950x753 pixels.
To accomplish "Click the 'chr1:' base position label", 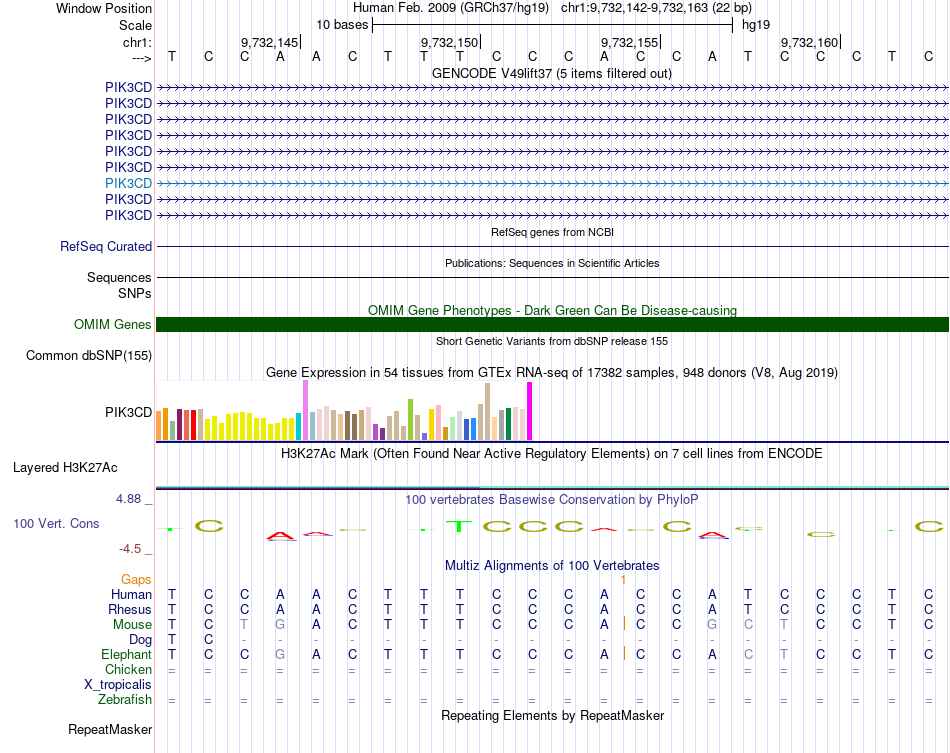I will click(138, 42).
